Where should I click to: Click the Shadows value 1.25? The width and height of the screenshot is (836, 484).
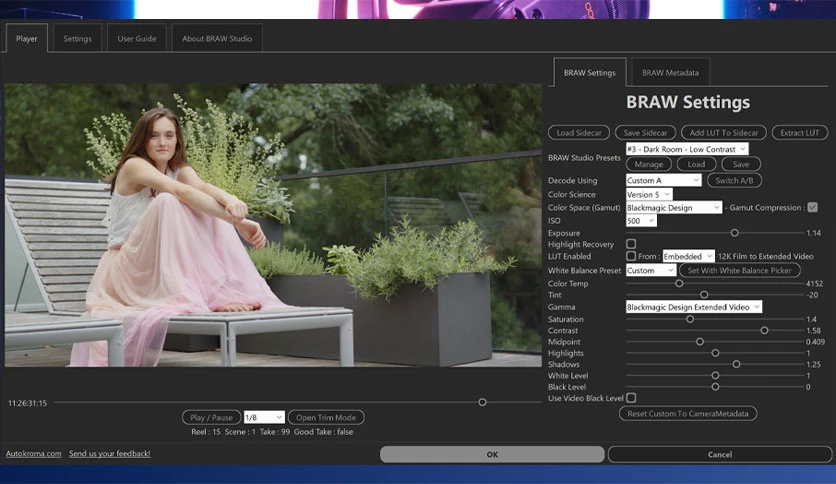(x=813, y=365)
